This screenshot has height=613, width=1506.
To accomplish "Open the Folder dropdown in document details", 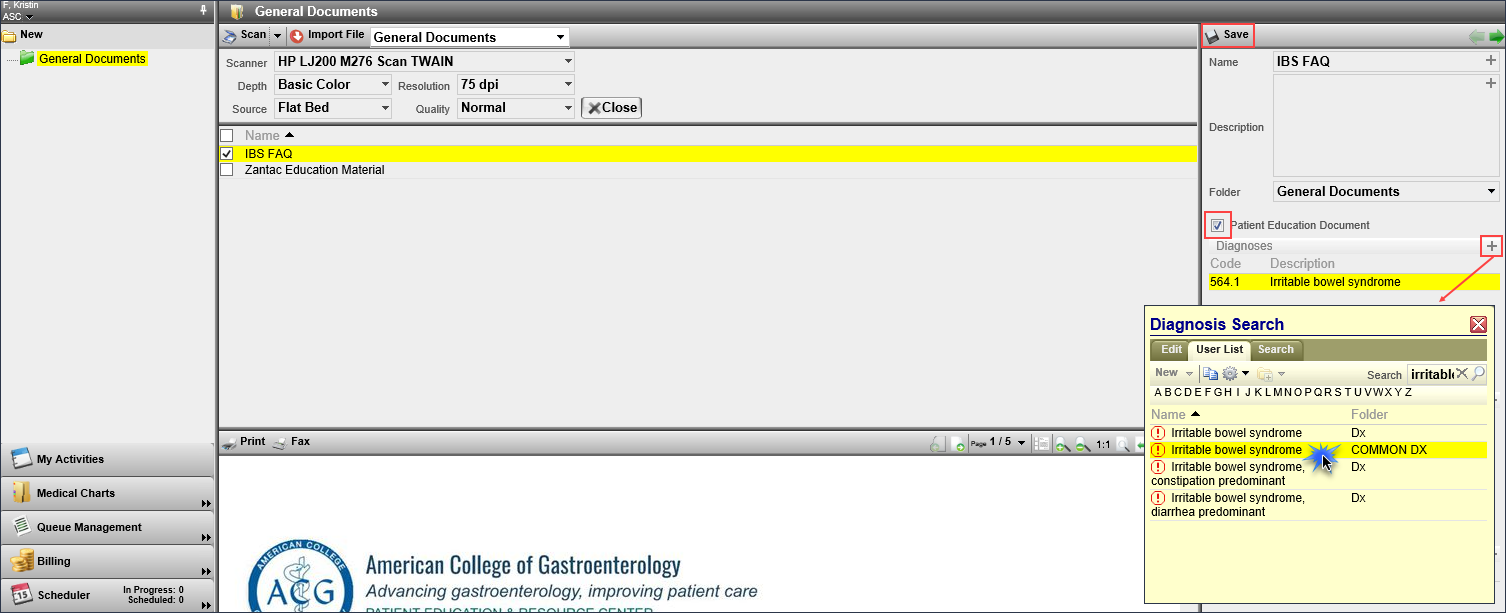I will pos(1386,191).
